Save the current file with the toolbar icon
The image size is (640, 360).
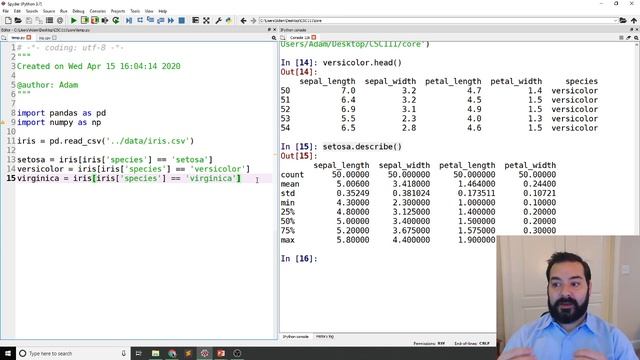tap(29, 20)
